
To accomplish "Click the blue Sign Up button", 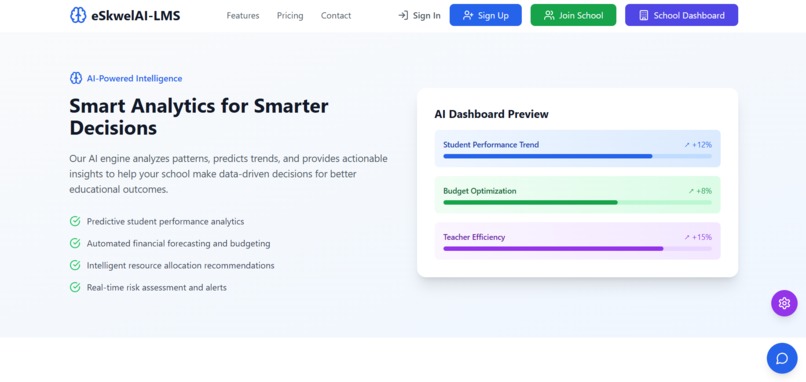I will pyautogui.click(x=485, y=15).
